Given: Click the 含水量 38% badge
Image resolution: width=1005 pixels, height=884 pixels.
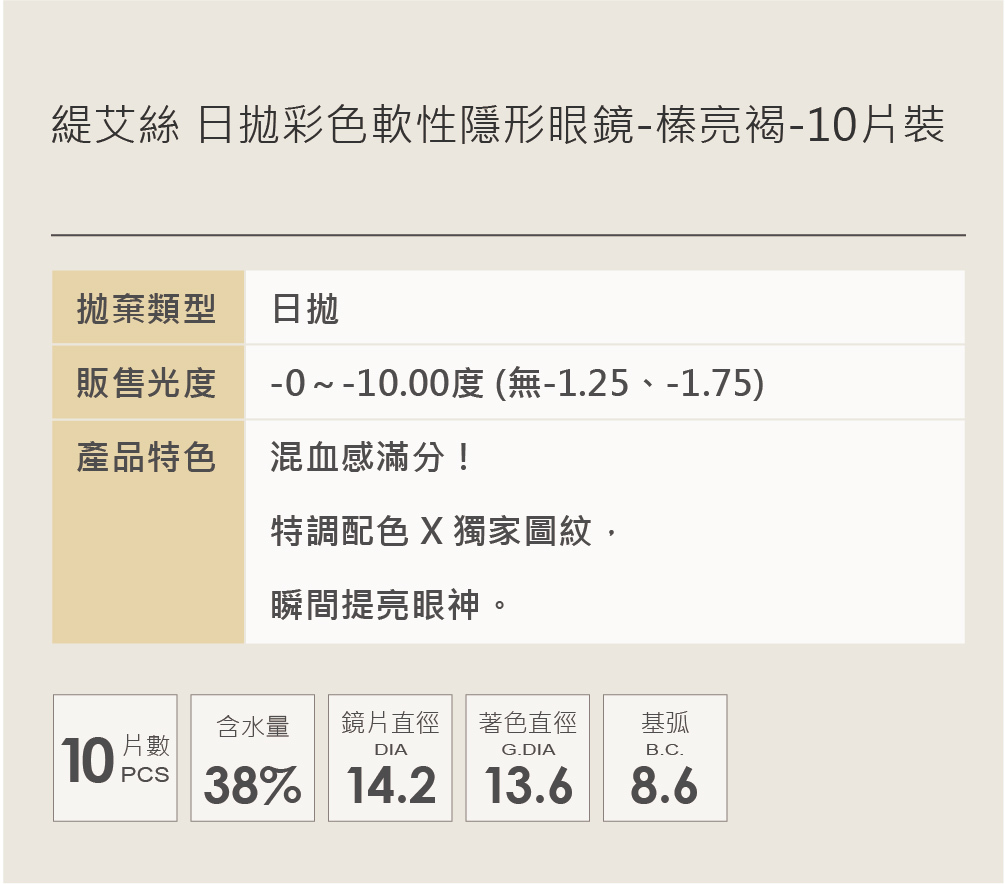Looking at the screenshot, I should 253,758.
